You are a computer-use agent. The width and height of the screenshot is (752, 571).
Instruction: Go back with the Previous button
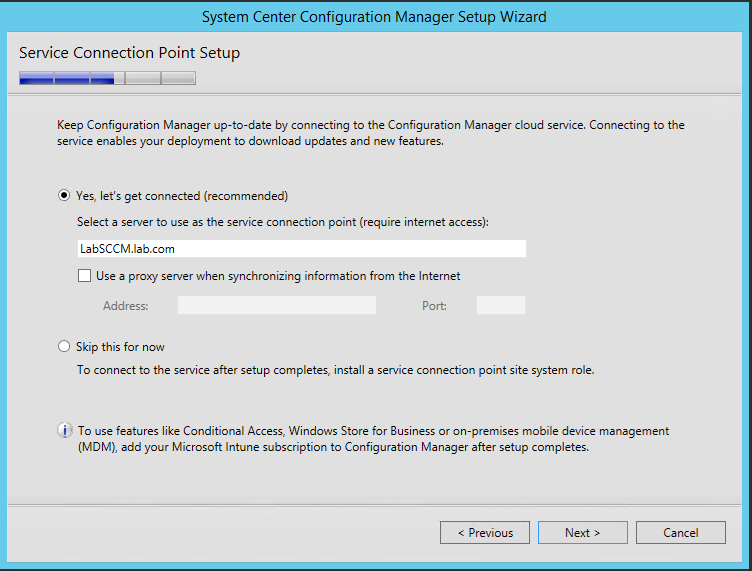(485, 533)
